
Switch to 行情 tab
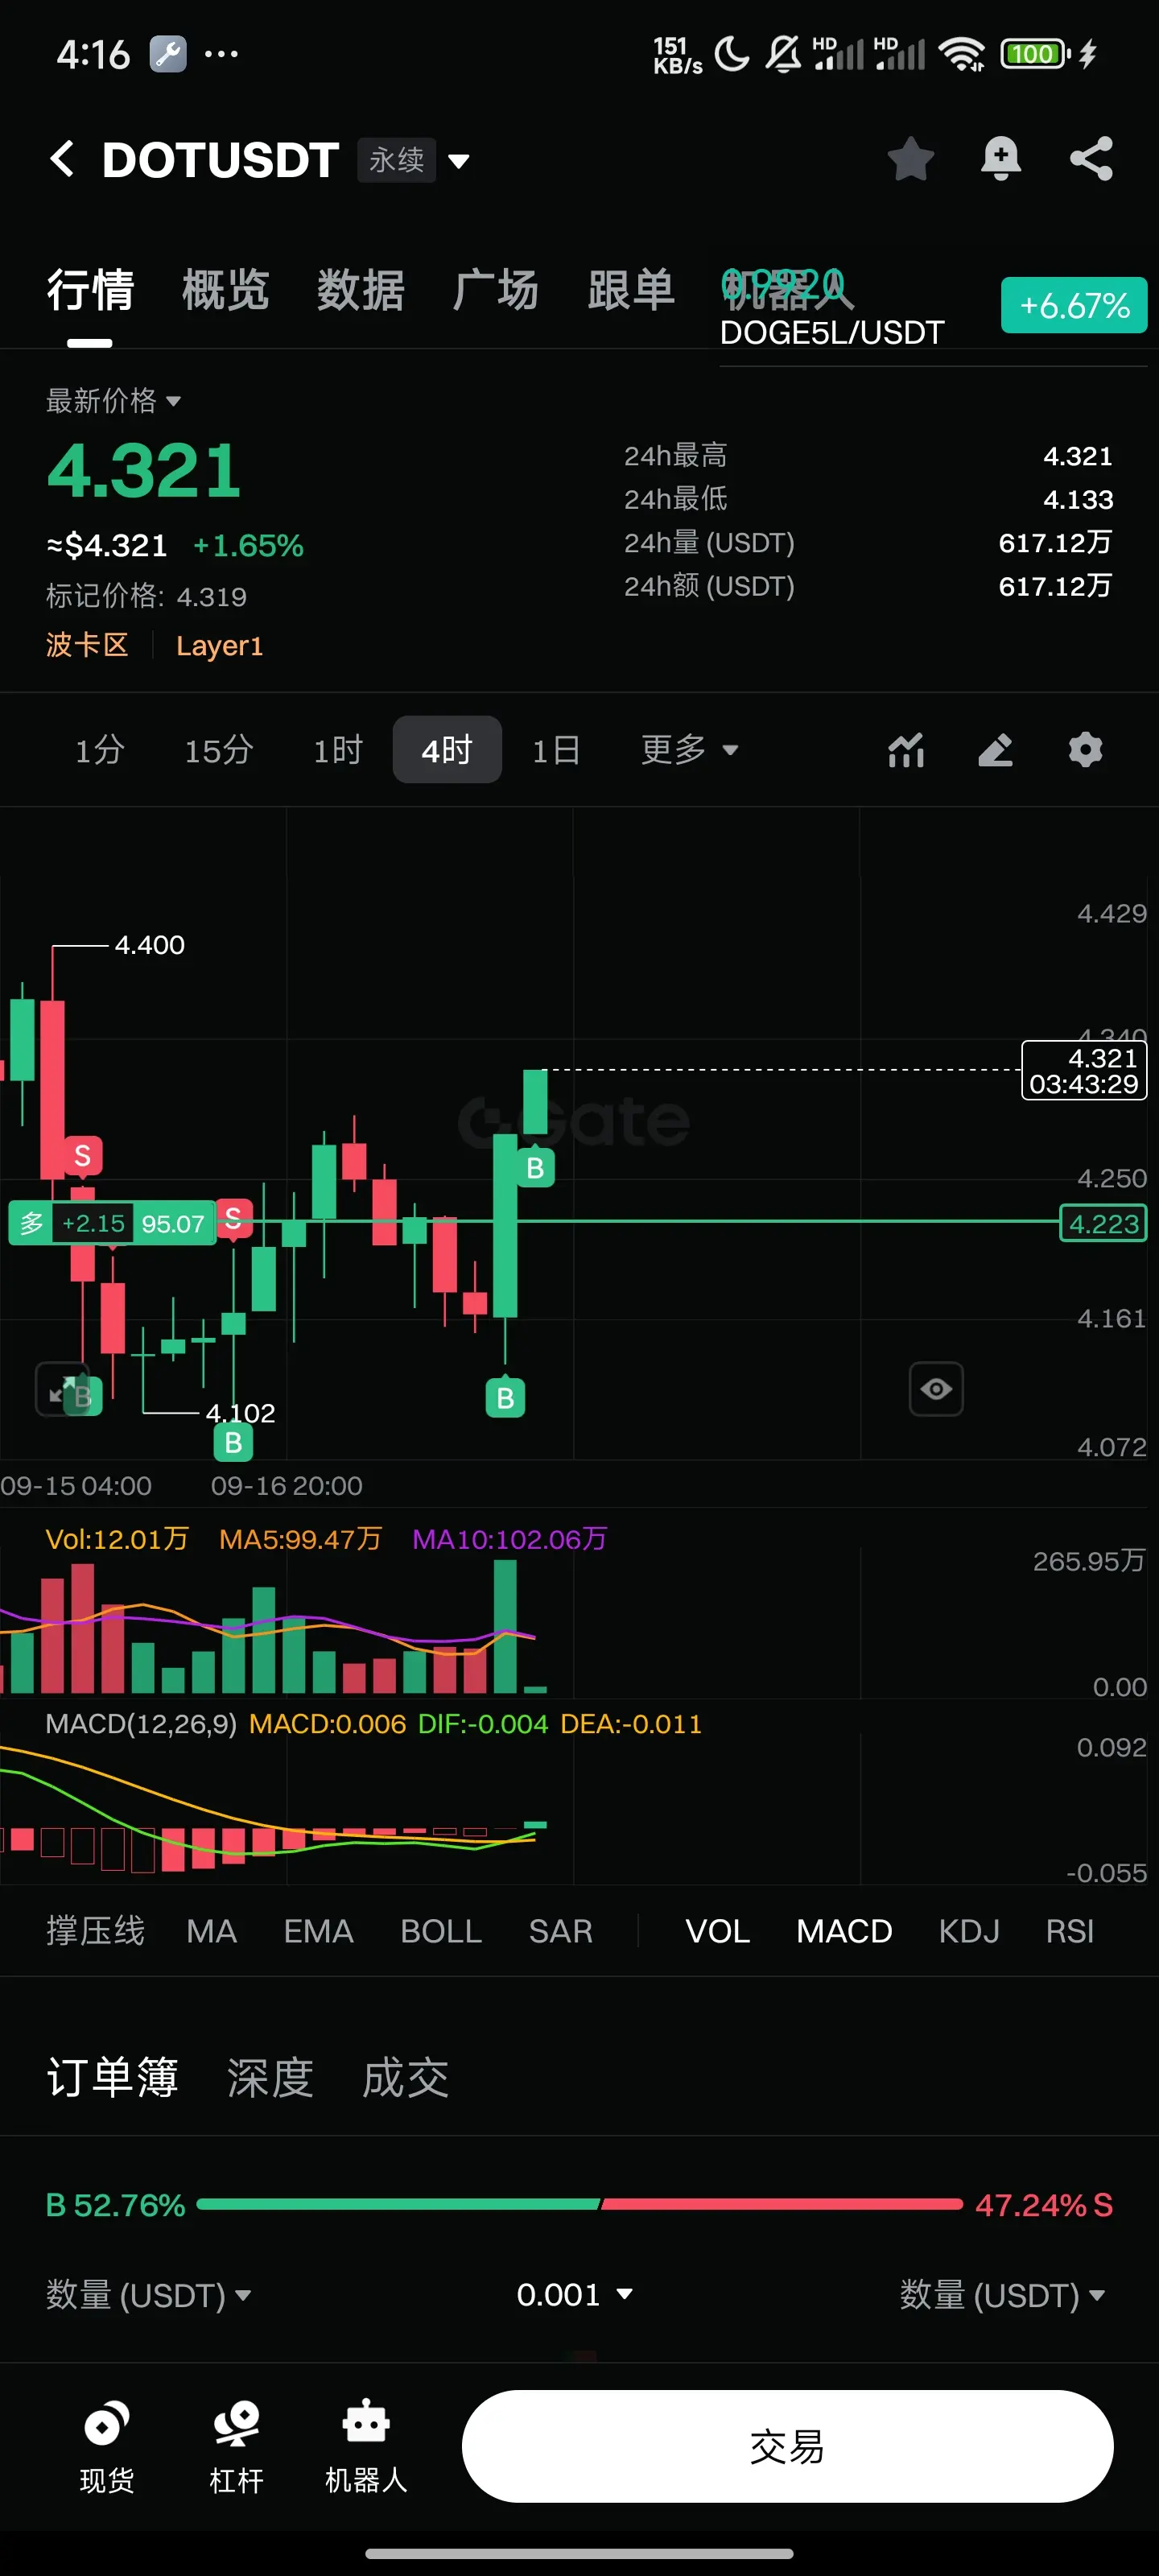[x=90, y=291]
